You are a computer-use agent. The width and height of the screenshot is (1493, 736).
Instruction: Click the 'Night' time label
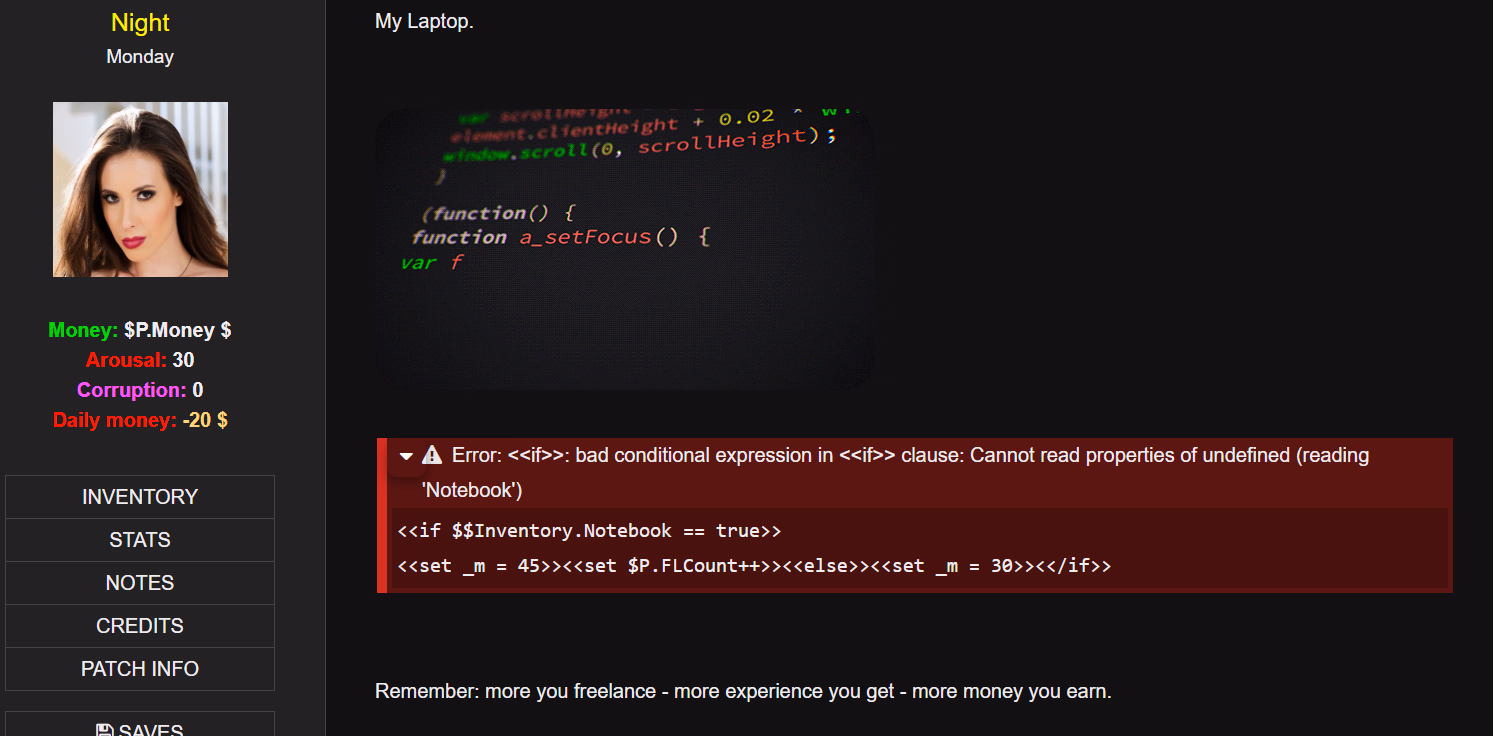[x=140, y=22]
